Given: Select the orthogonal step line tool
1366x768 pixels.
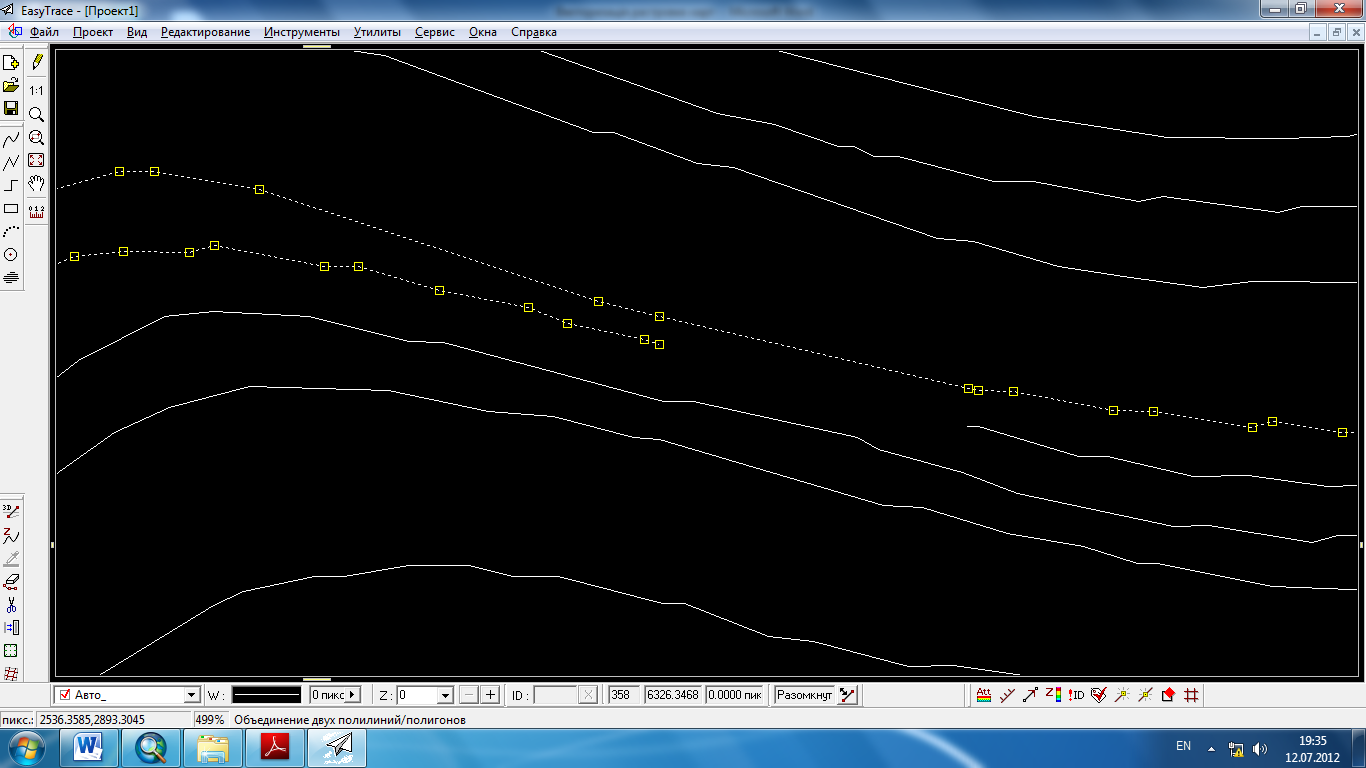Looking at the screenshot, I should pyautogui.click(x=11, y=185).
